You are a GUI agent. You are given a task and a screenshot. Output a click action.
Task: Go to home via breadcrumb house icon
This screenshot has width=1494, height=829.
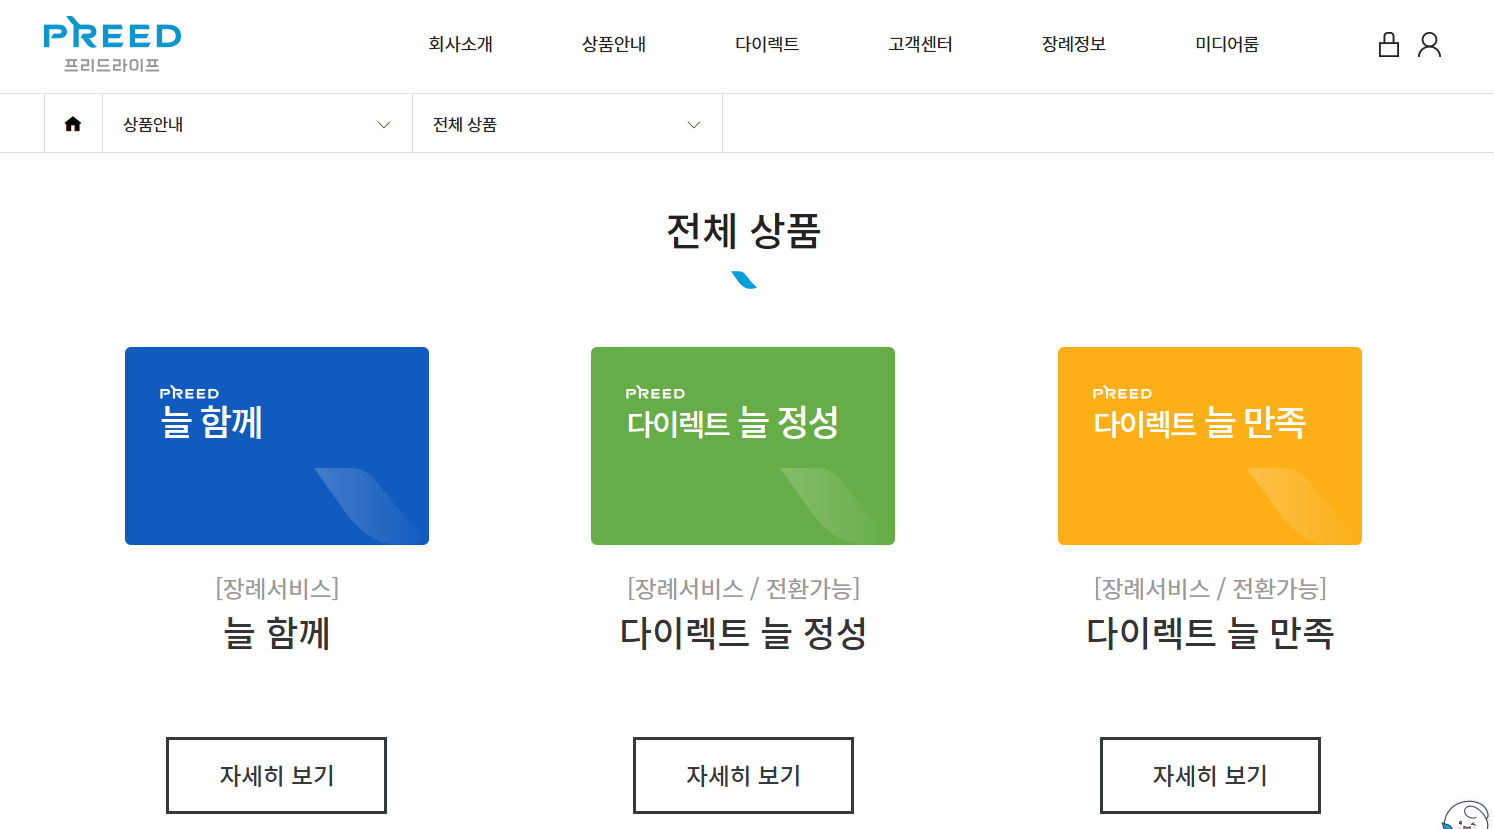click(x=73, y=124)
